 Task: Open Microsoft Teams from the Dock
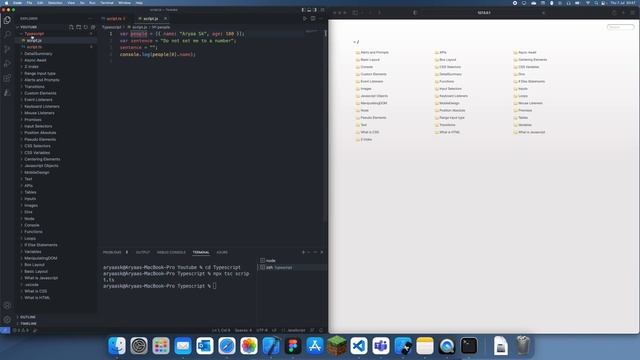[381, 346]
